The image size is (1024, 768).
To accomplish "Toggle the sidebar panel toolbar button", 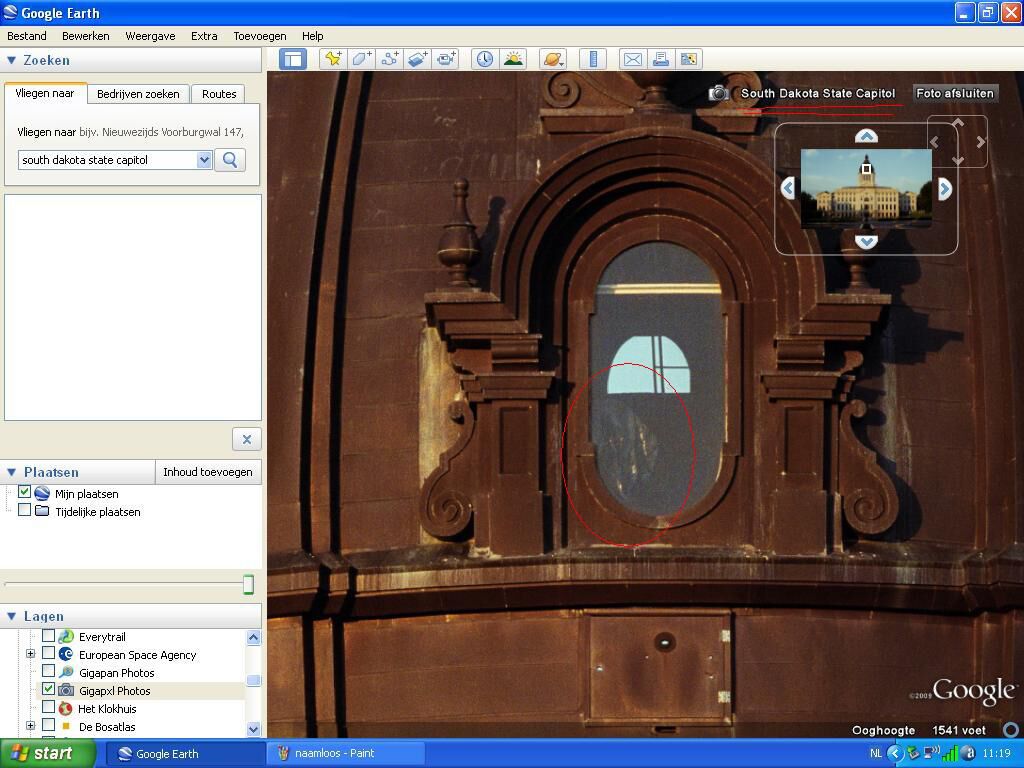I will (x=293, y=59).
